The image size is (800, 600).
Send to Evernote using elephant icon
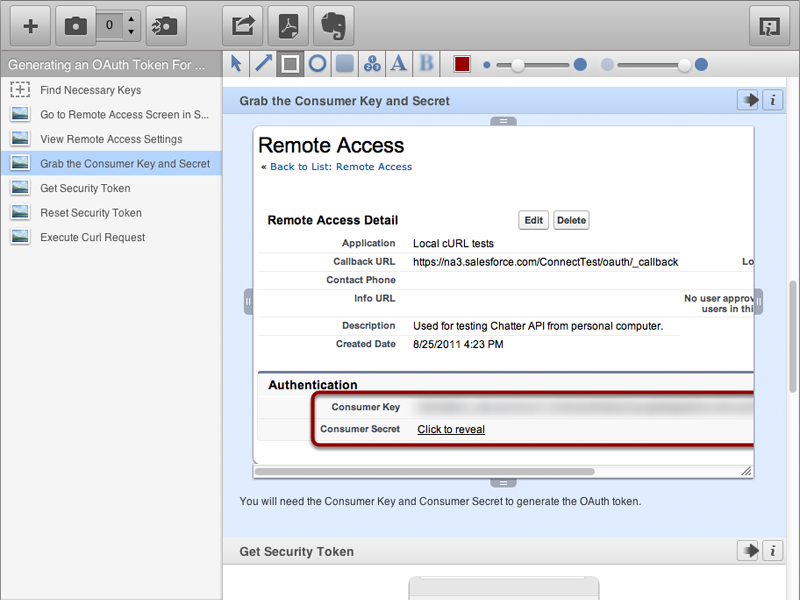(334, 26)
